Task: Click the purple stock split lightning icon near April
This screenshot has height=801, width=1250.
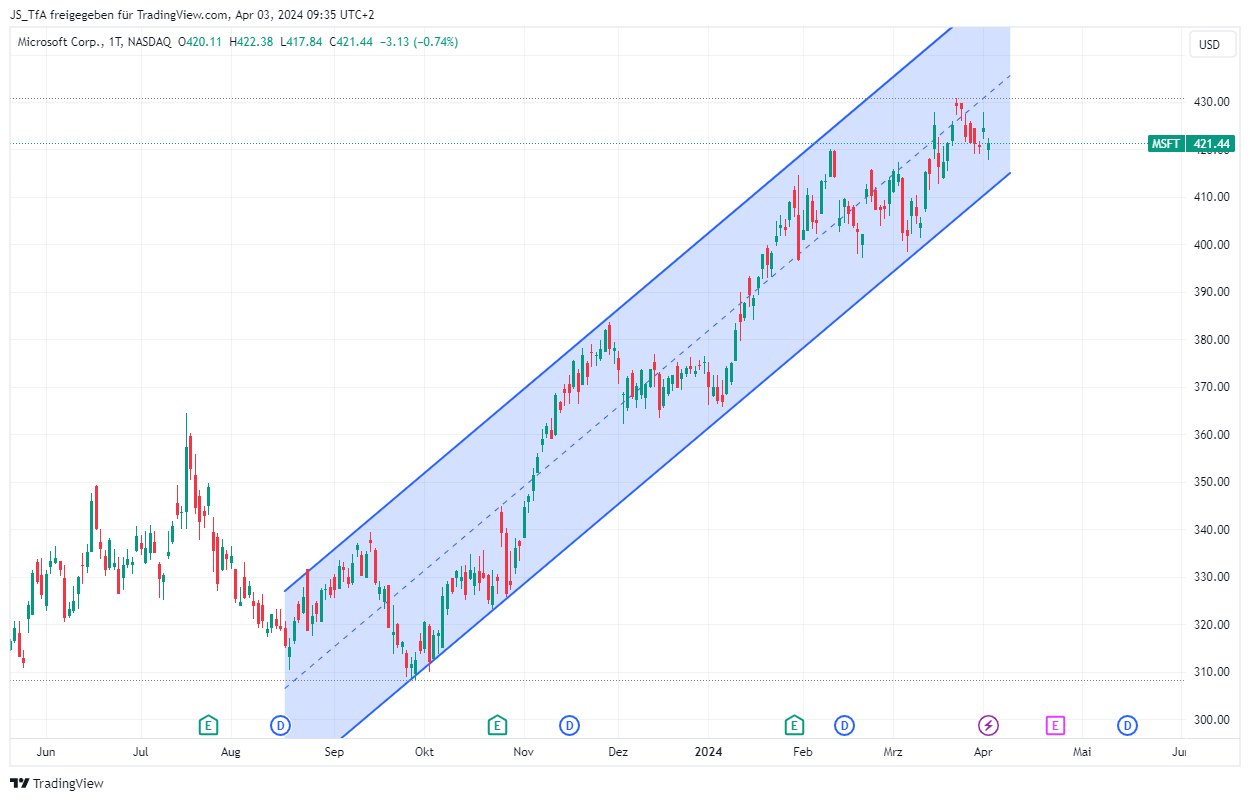Action: 986,725
